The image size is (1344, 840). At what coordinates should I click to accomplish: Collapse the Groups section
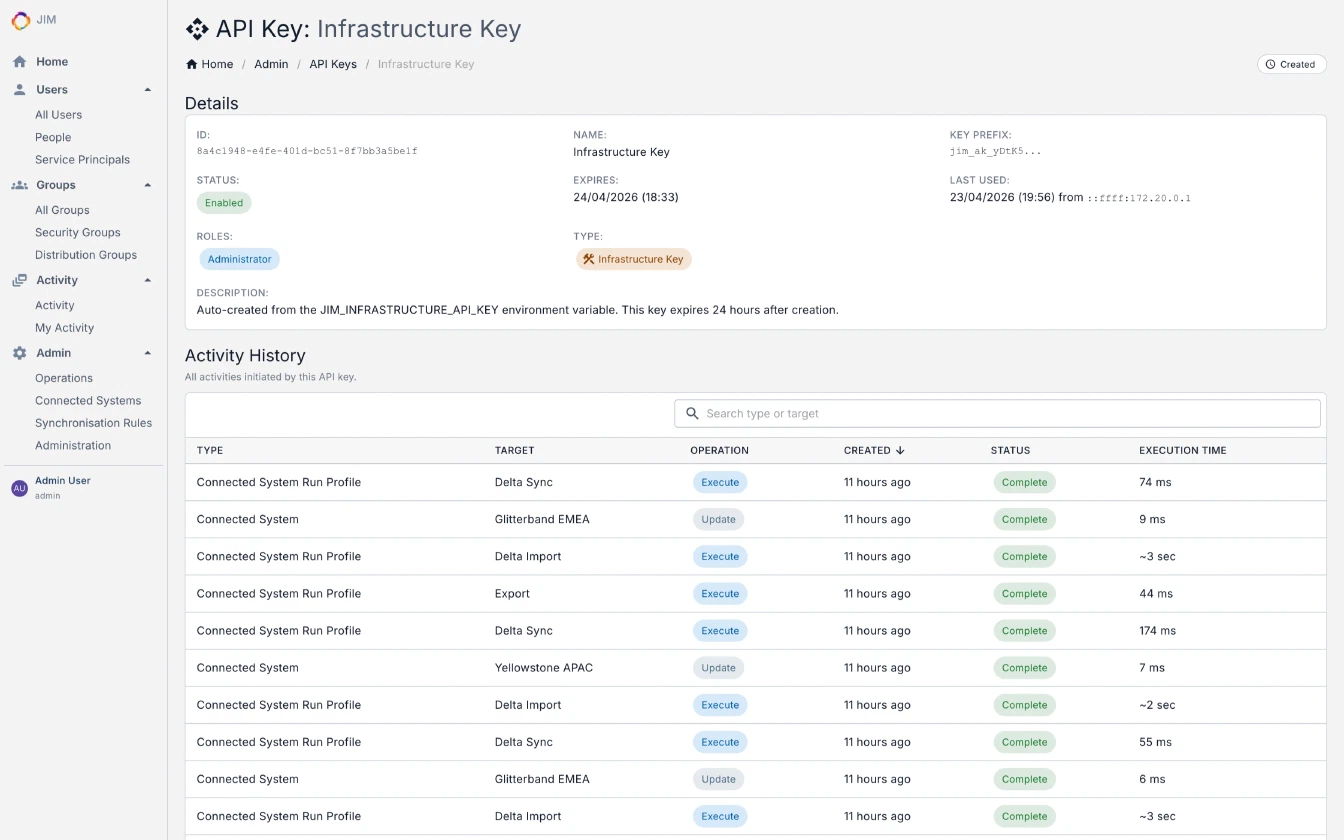pyautogui.click(x=148, y=184)
